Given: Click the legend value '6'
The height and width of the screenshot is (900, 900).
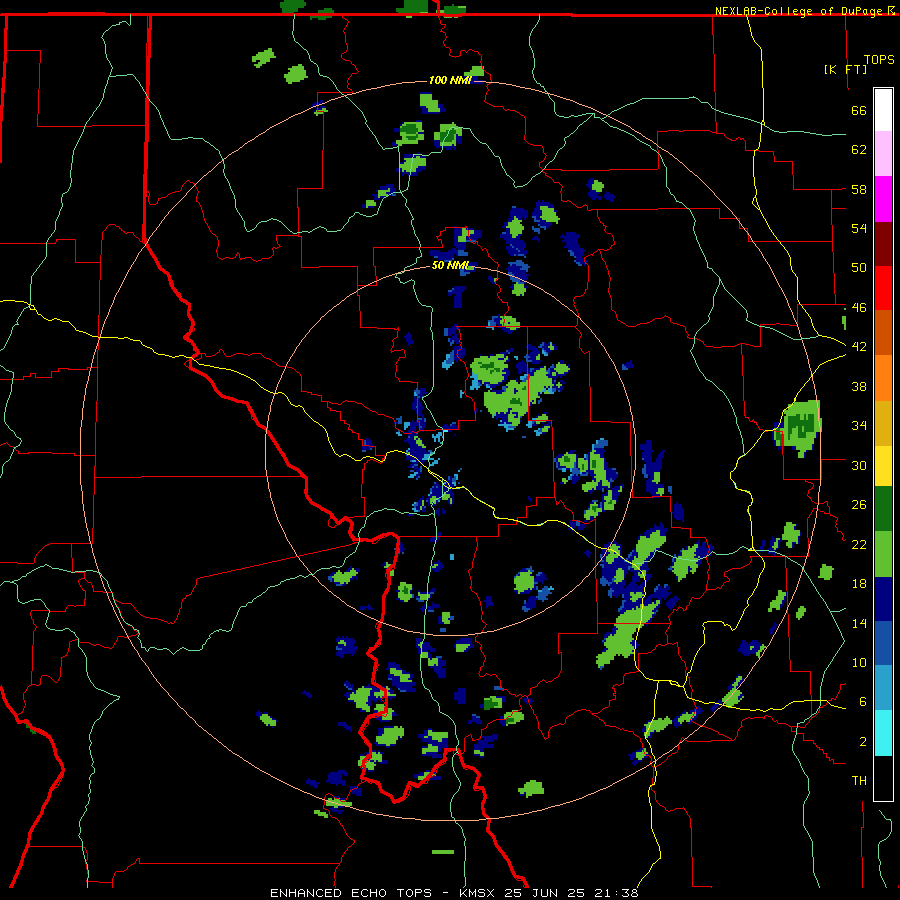Looking at the screenshot, I should [x=863, y=701].
